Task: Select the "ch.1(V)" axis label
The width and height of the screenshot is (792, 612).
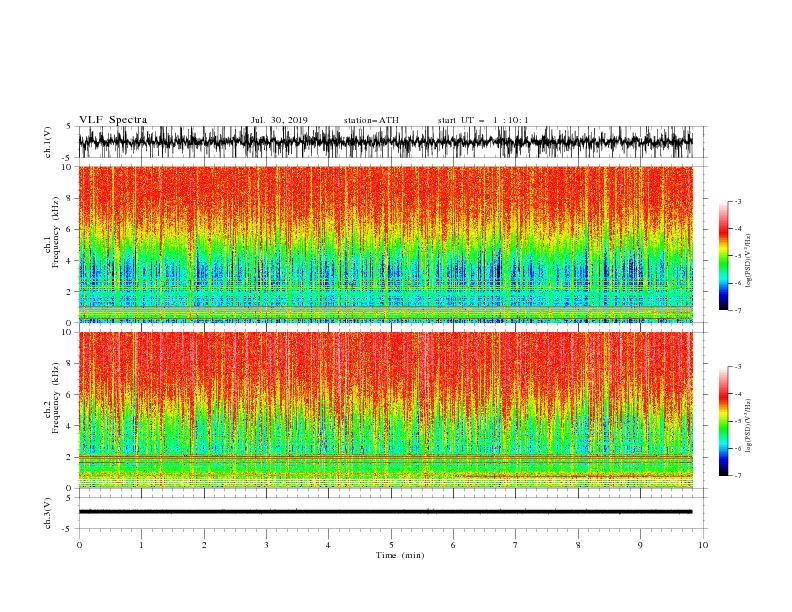Action: point(48,142)
